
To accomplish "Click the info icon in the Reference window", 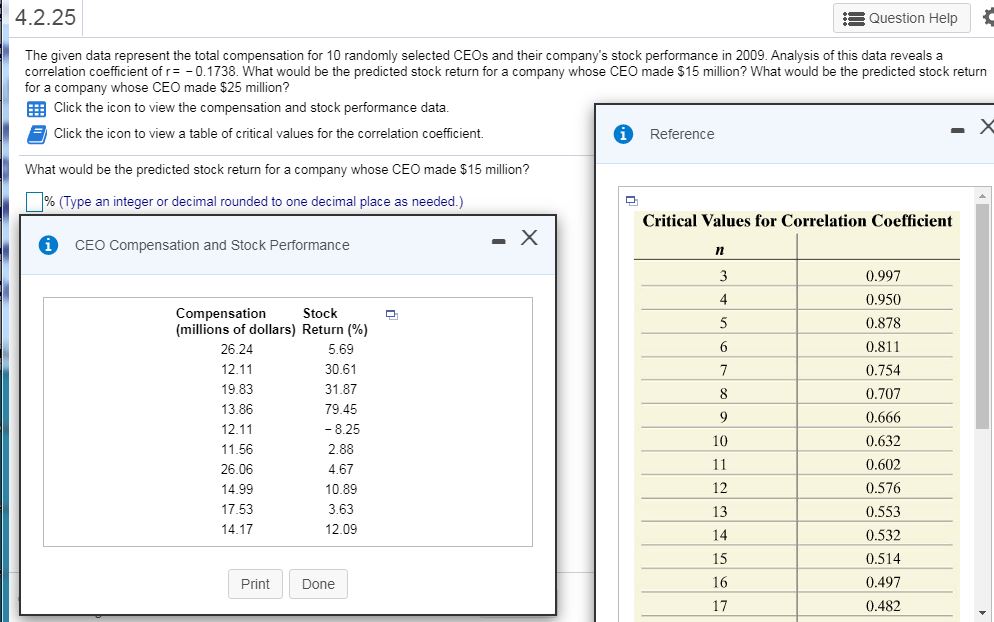I will tap(623, 134).
